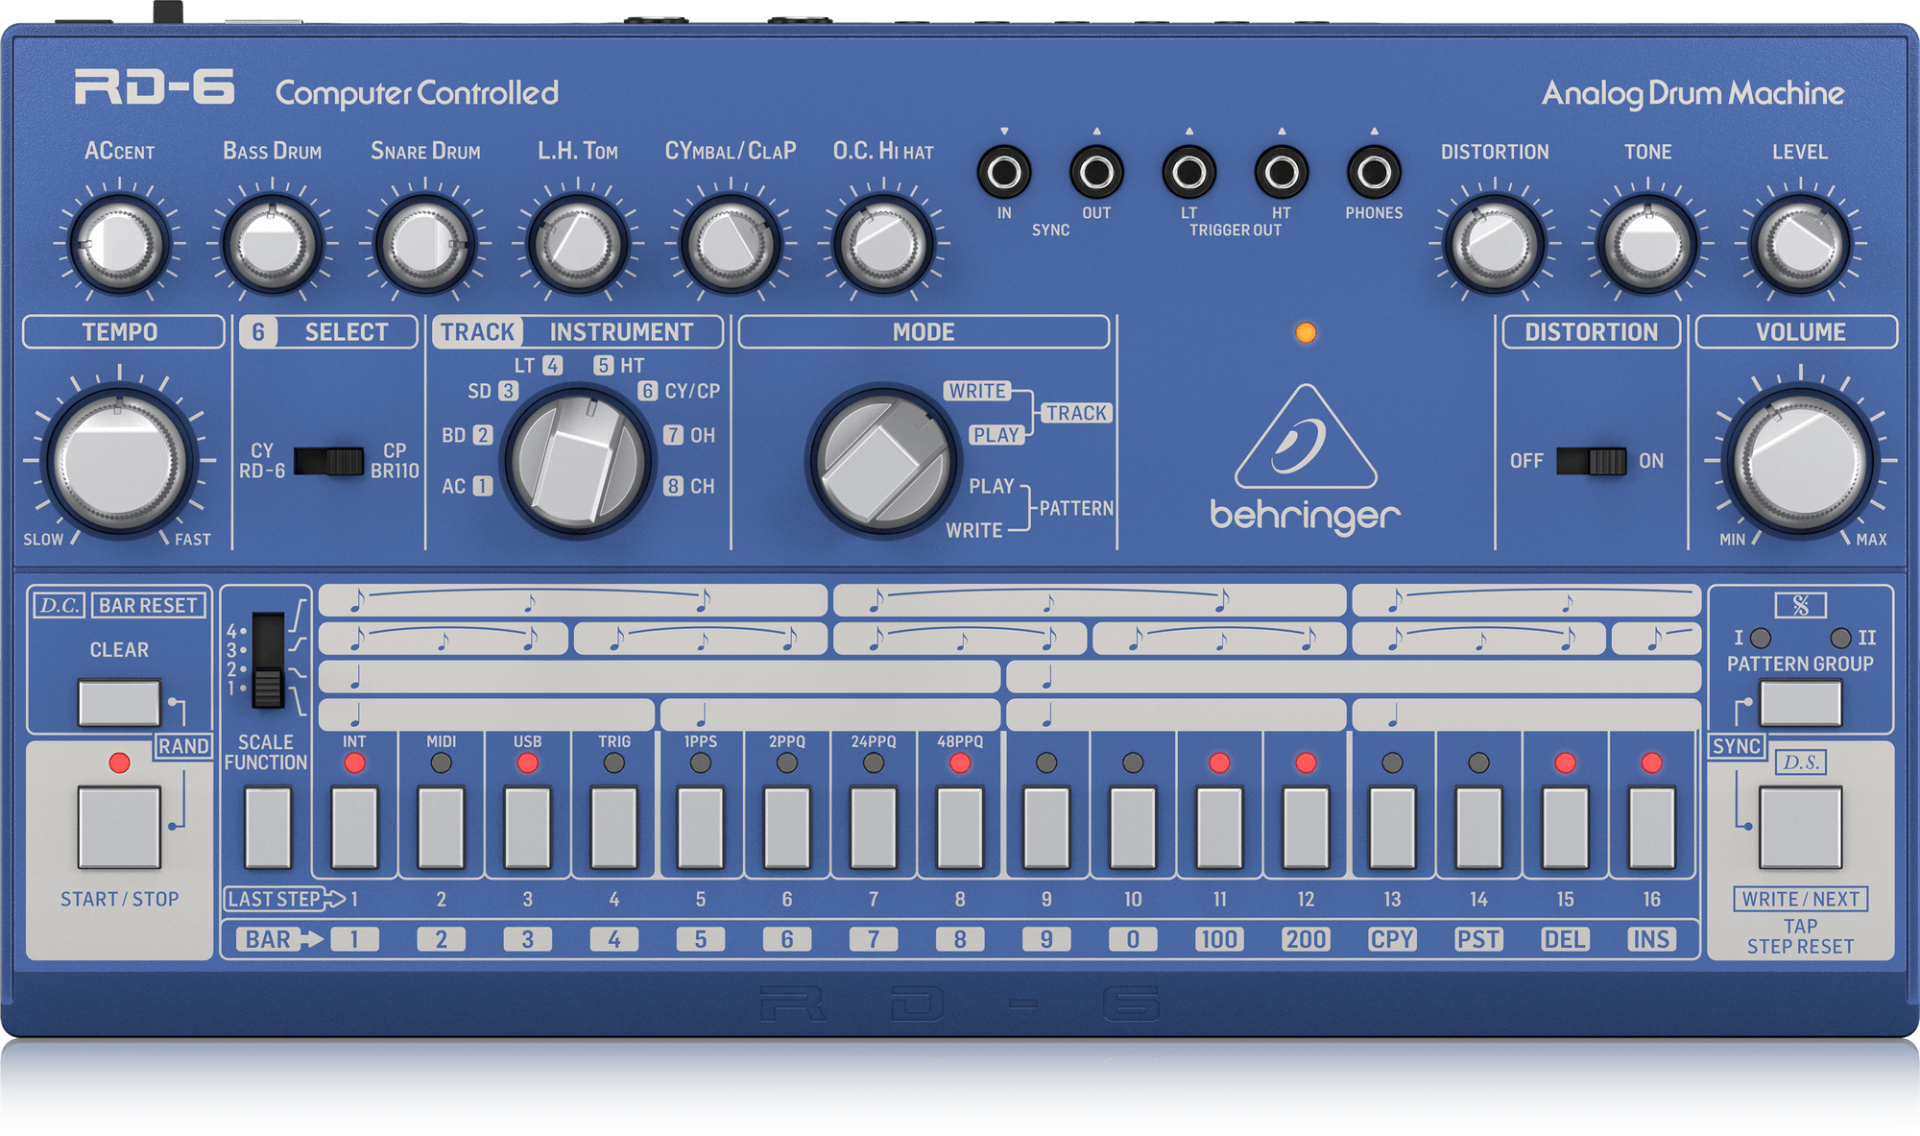Click step button 3 under USB
The image size is (1920, 1136).
tap(527, 827)
